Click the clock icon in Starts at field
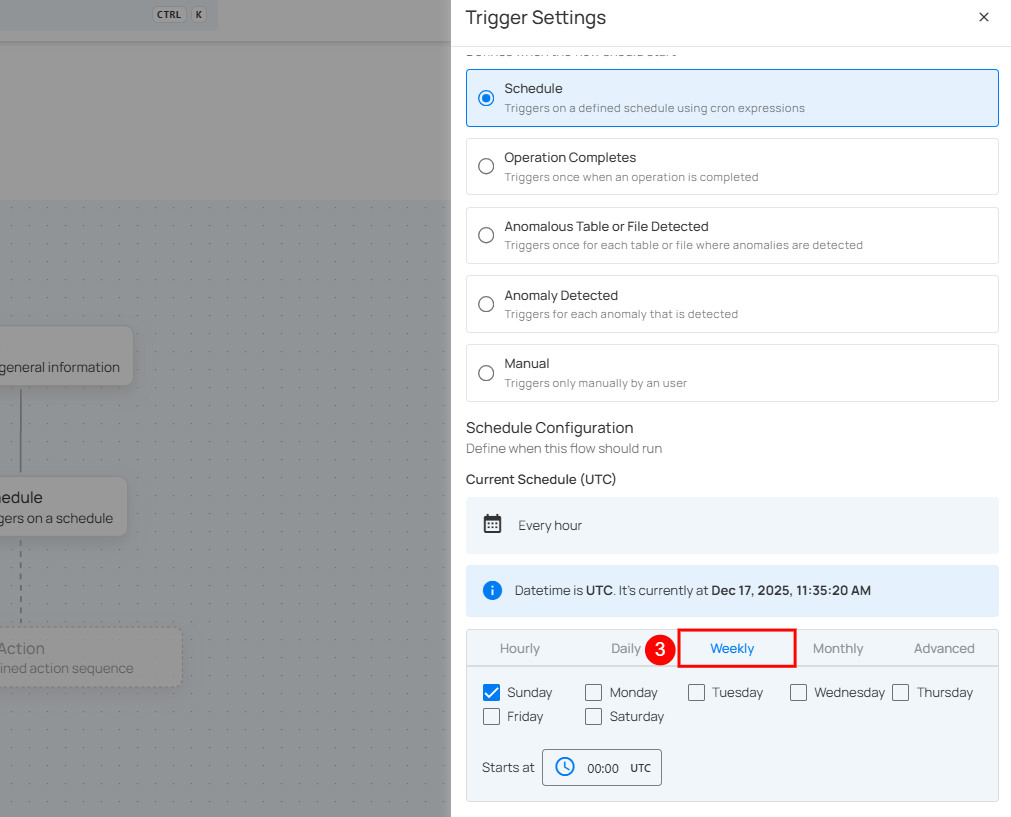The width and height of the screenshot is (1011, 817). [x=565, y=767]
